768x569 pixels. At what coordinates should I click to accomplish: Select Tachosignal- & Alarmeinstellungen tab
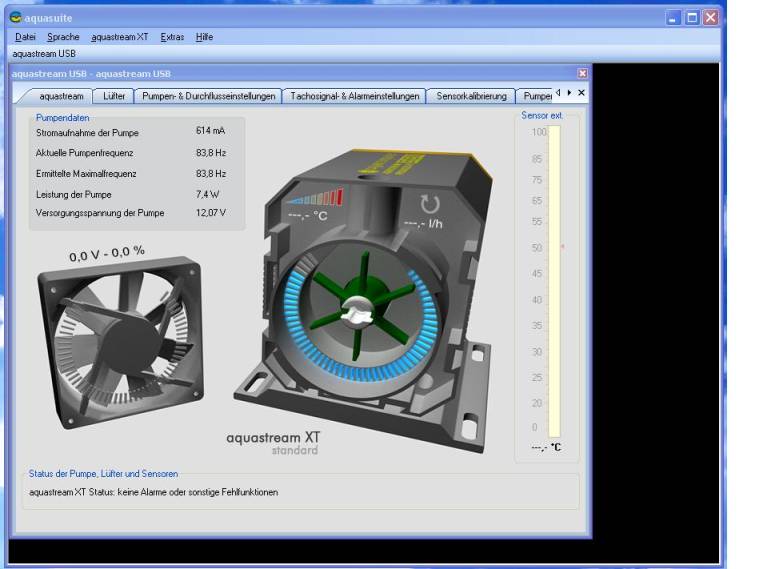click(x=354, y=96)
